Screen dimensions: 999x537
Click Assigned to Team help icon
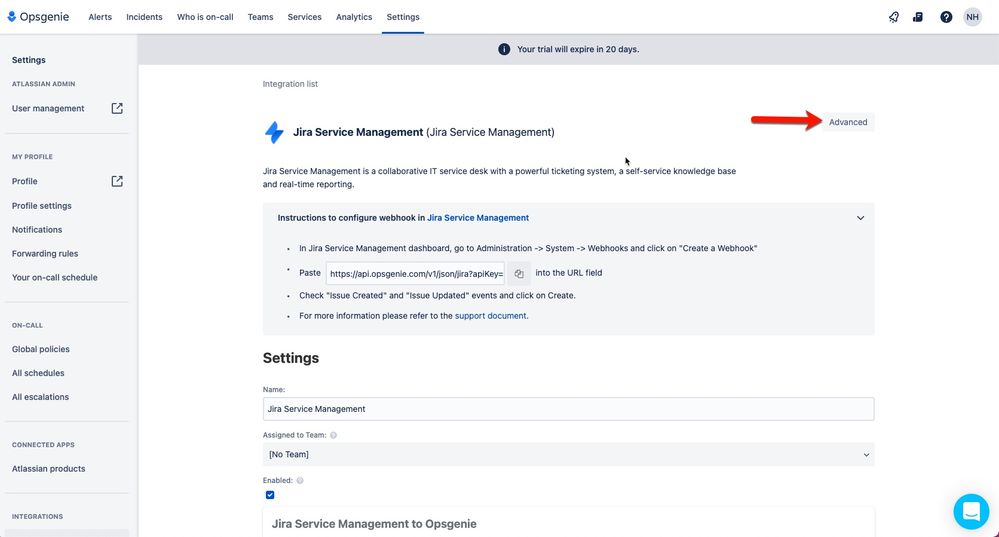[x=333, y=435]
